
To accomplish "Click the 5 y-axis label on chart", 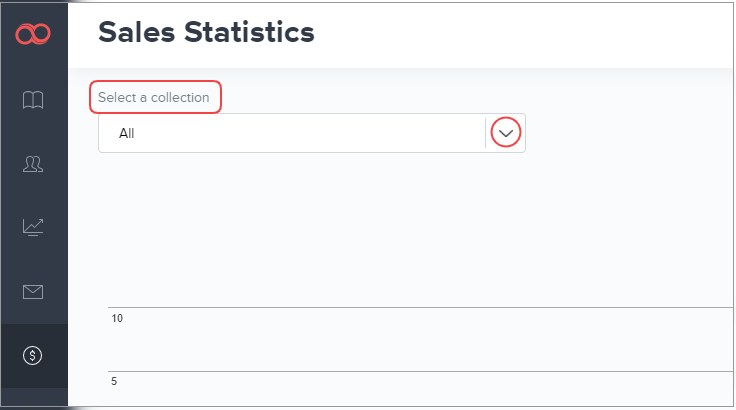I will pos(114,381).
